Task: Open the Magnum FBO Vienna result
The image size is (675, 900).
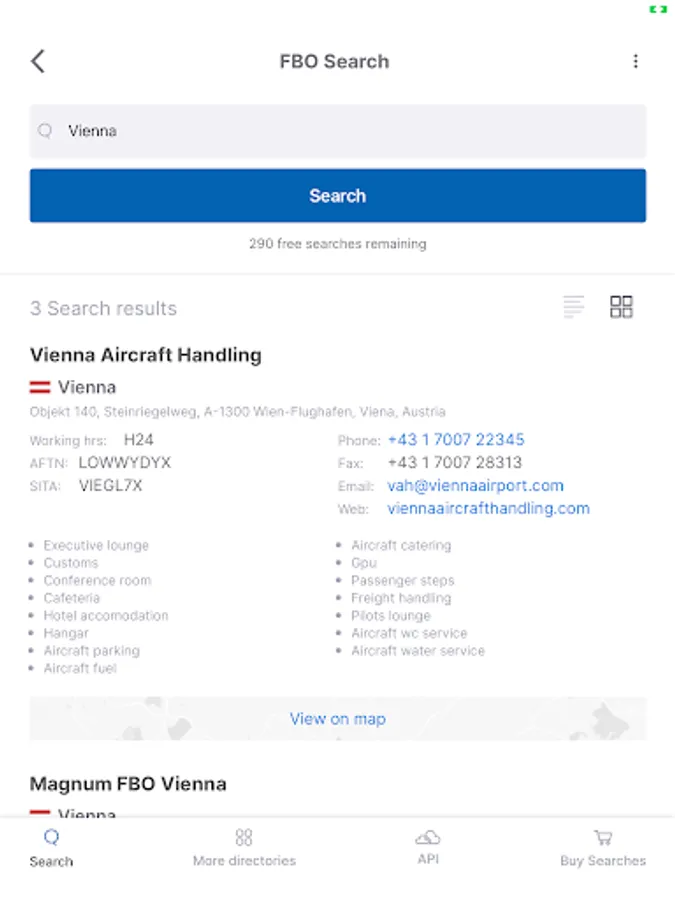Action: (128, 784)
